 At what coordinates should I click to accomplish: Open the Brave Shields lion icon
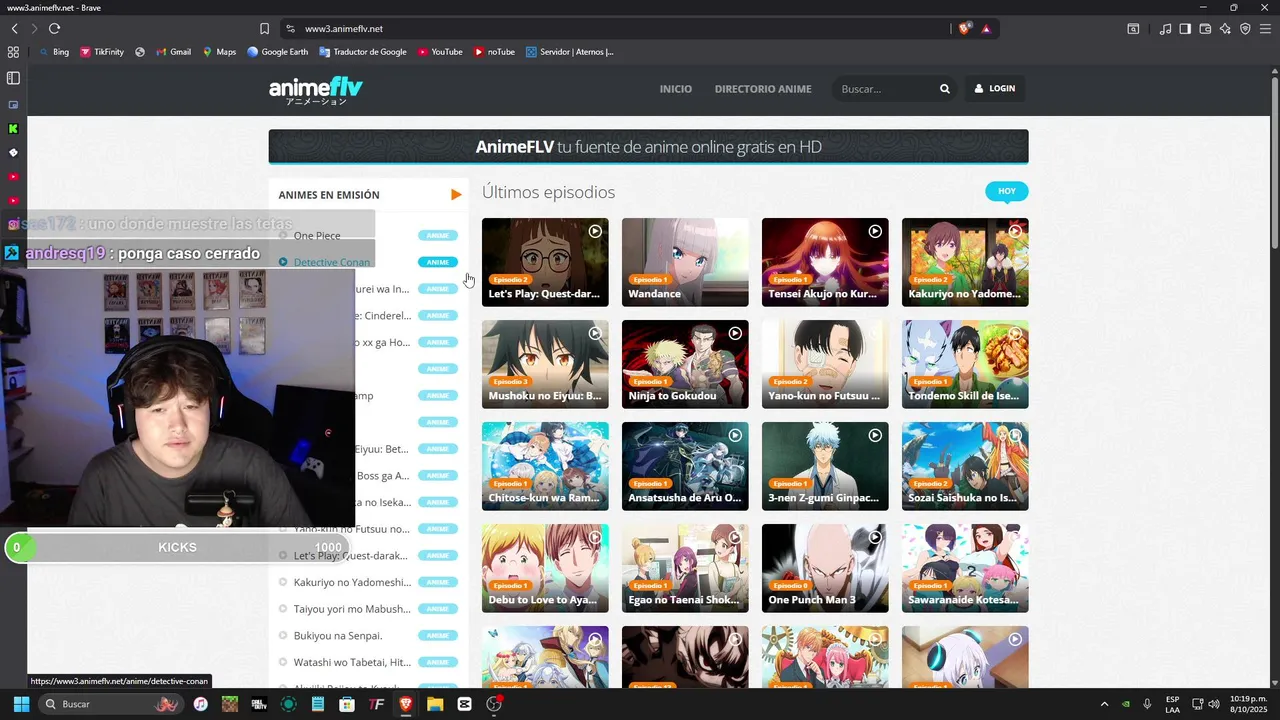[x=964, y=29]
